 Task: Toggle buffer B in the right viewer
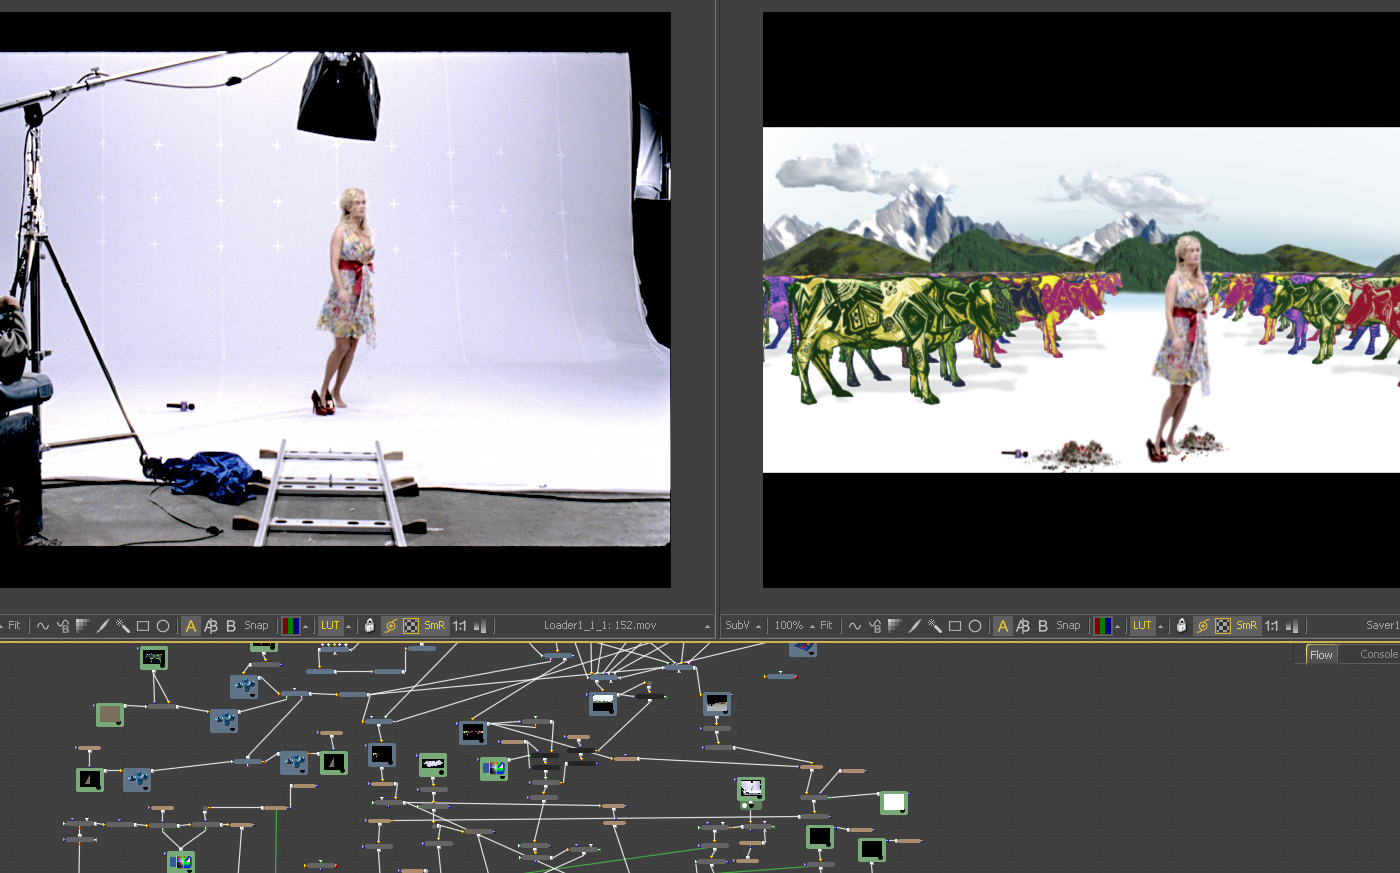pyautogui.click(x=1043, y=626)
